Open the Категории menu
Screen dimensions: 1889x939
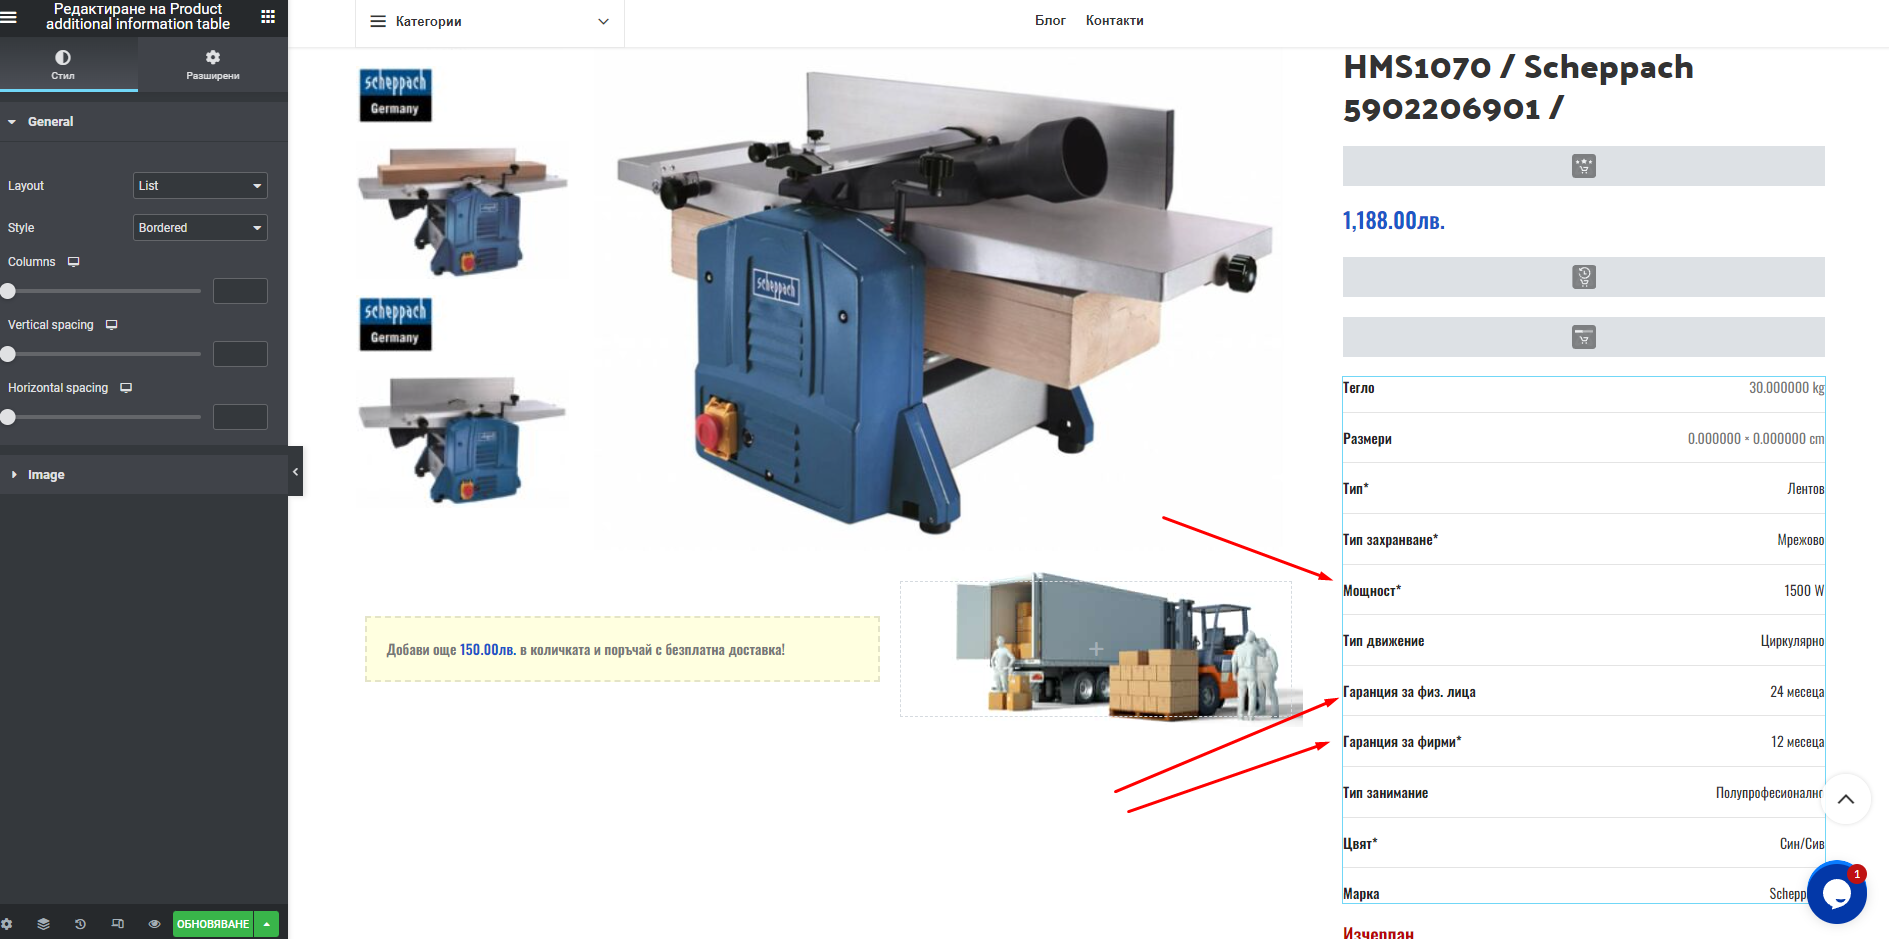490,22
